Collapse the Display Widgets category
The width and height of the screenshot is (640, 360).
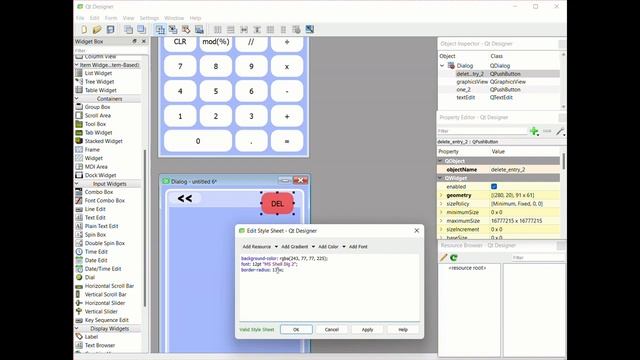77,328
